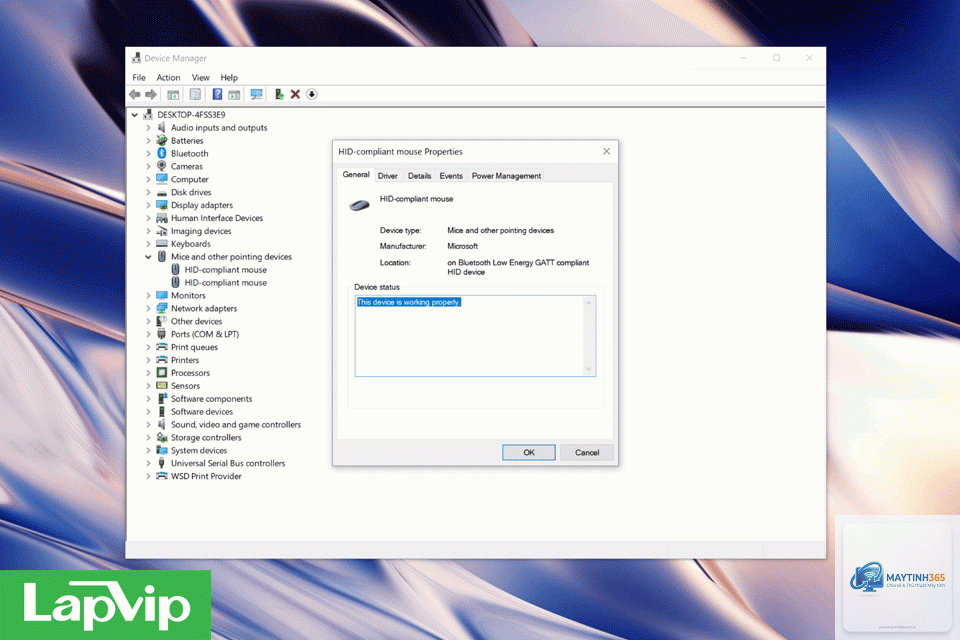
Task: Collapse the DESKTOP-4FSS3E9 root node
Action: point(135,115)
